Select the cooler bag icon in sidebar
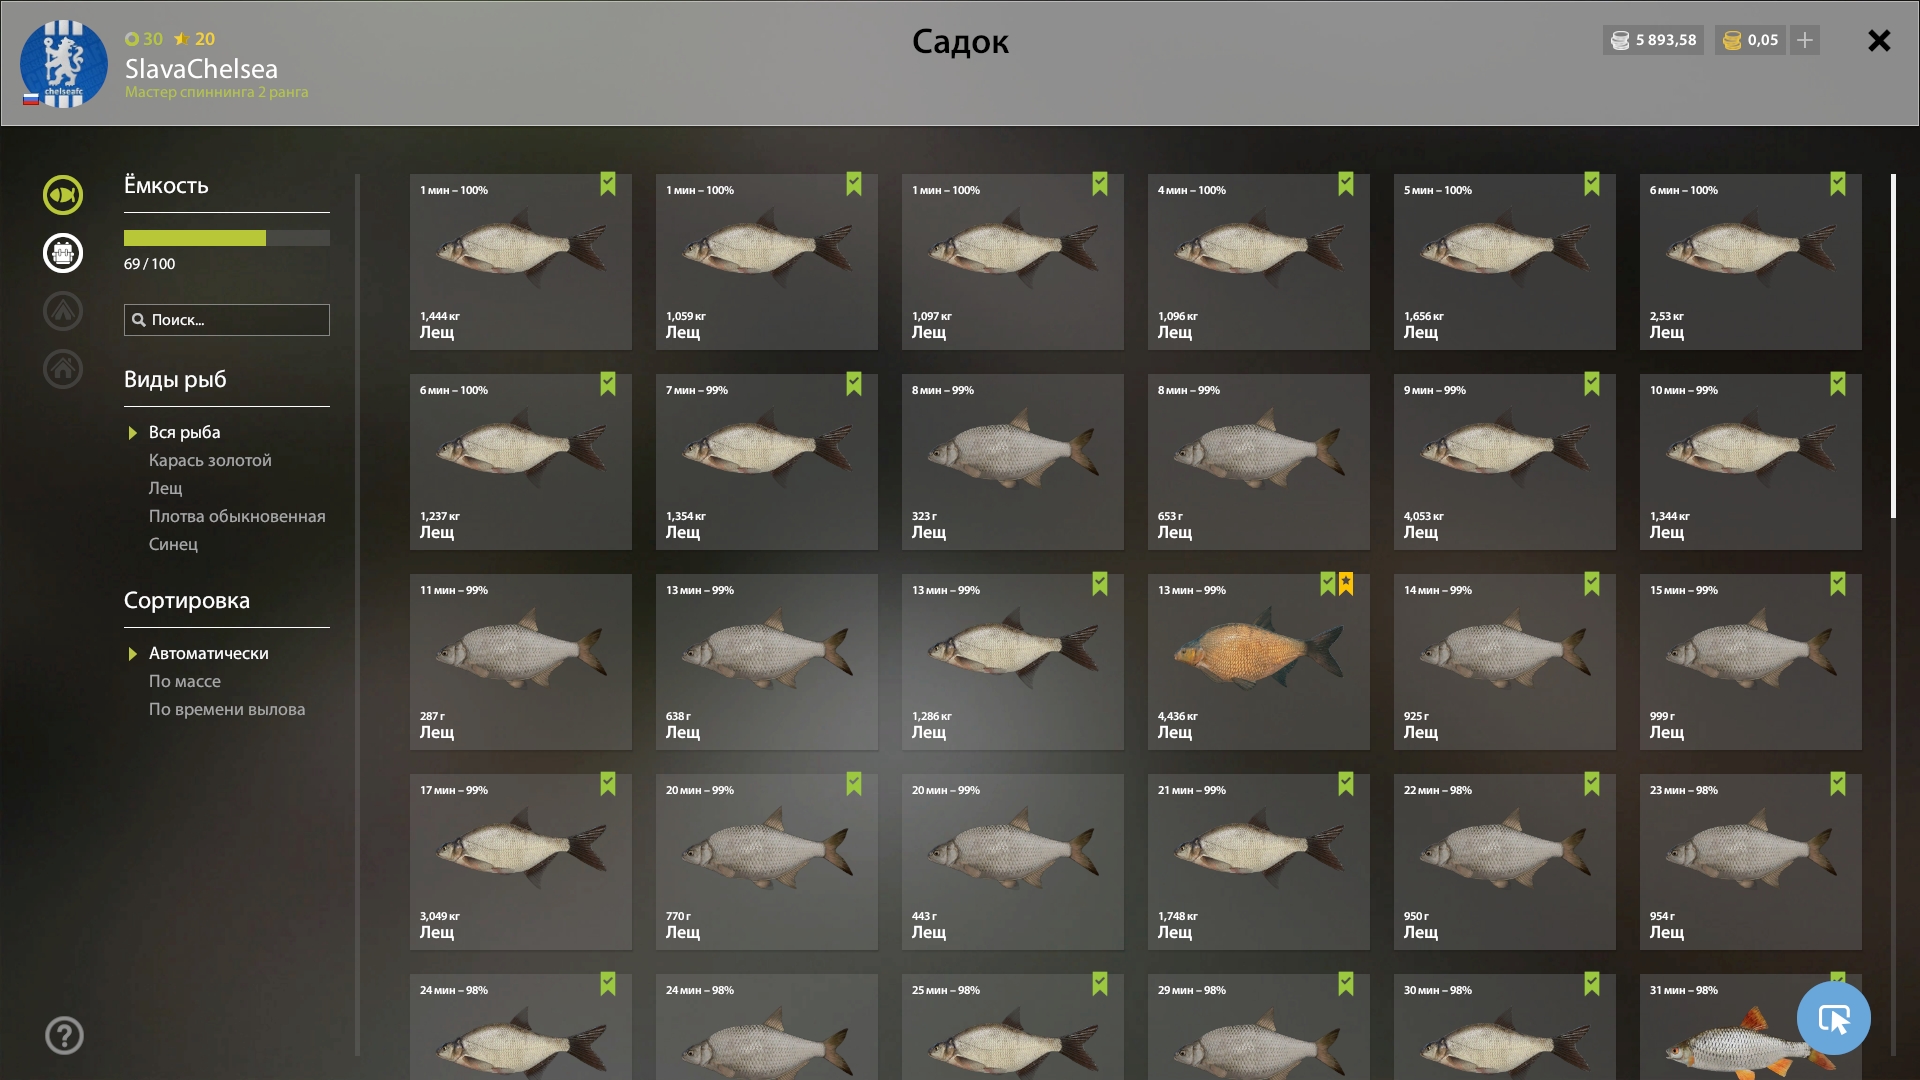Screen dimensions: 1920x1080 pos(63,253)
